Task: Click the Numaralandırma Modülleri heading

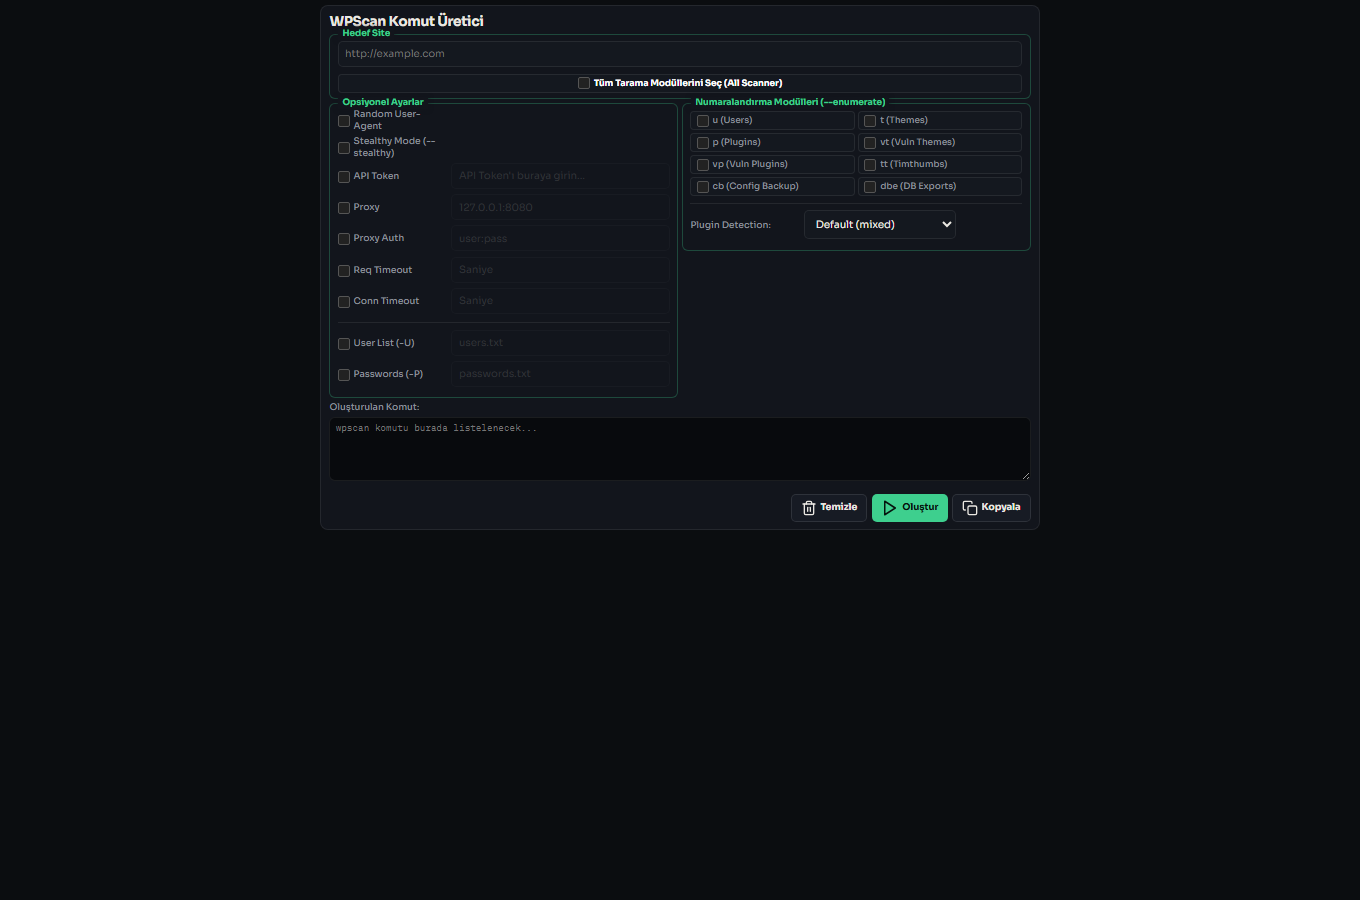Action: 790,102
